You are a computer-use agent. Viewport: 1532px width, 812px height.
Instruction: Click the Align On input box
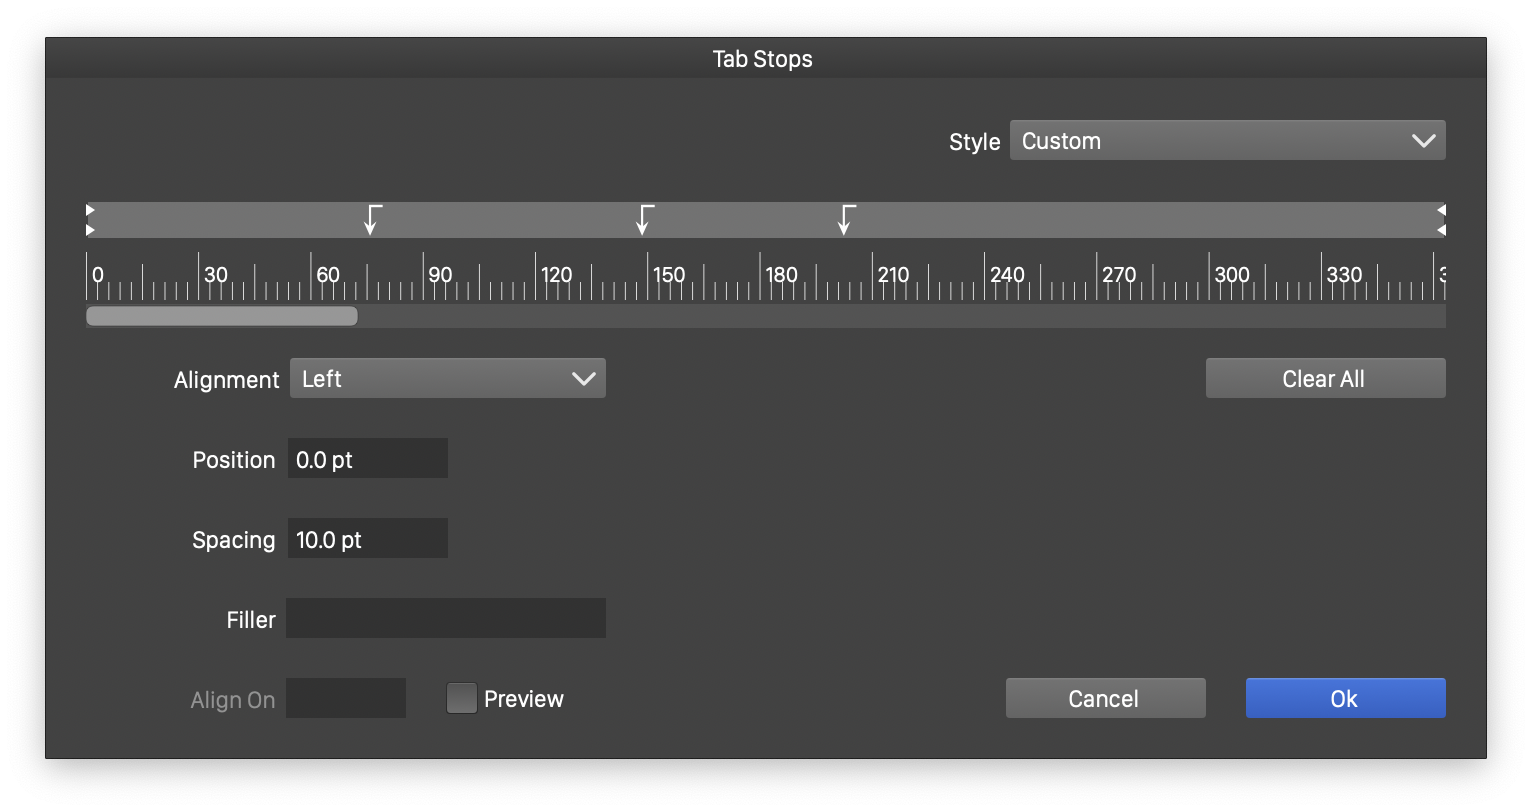pos(346,698)
